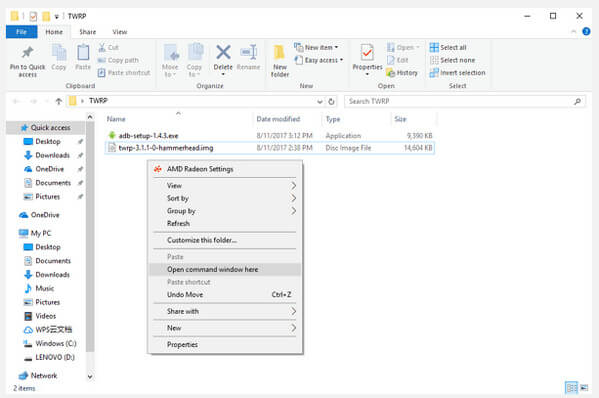Click the History icon in the Open group
Image resolution: width=599 pixels, height=398 pixels.
(390, 73)
